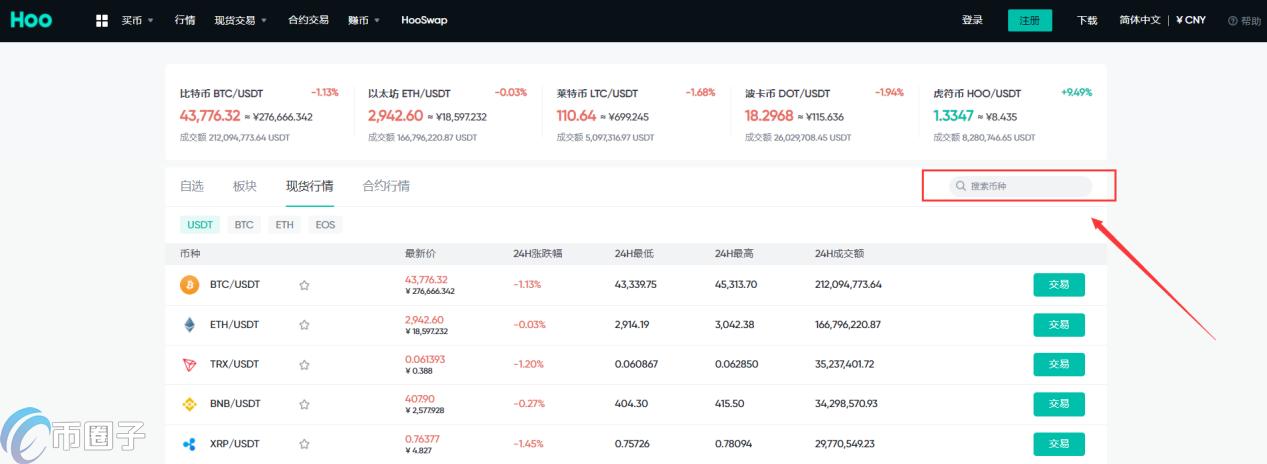Switch to the 现货行情 tab
The height and width of the screenshot is (464, 1267).
[310, 186]
